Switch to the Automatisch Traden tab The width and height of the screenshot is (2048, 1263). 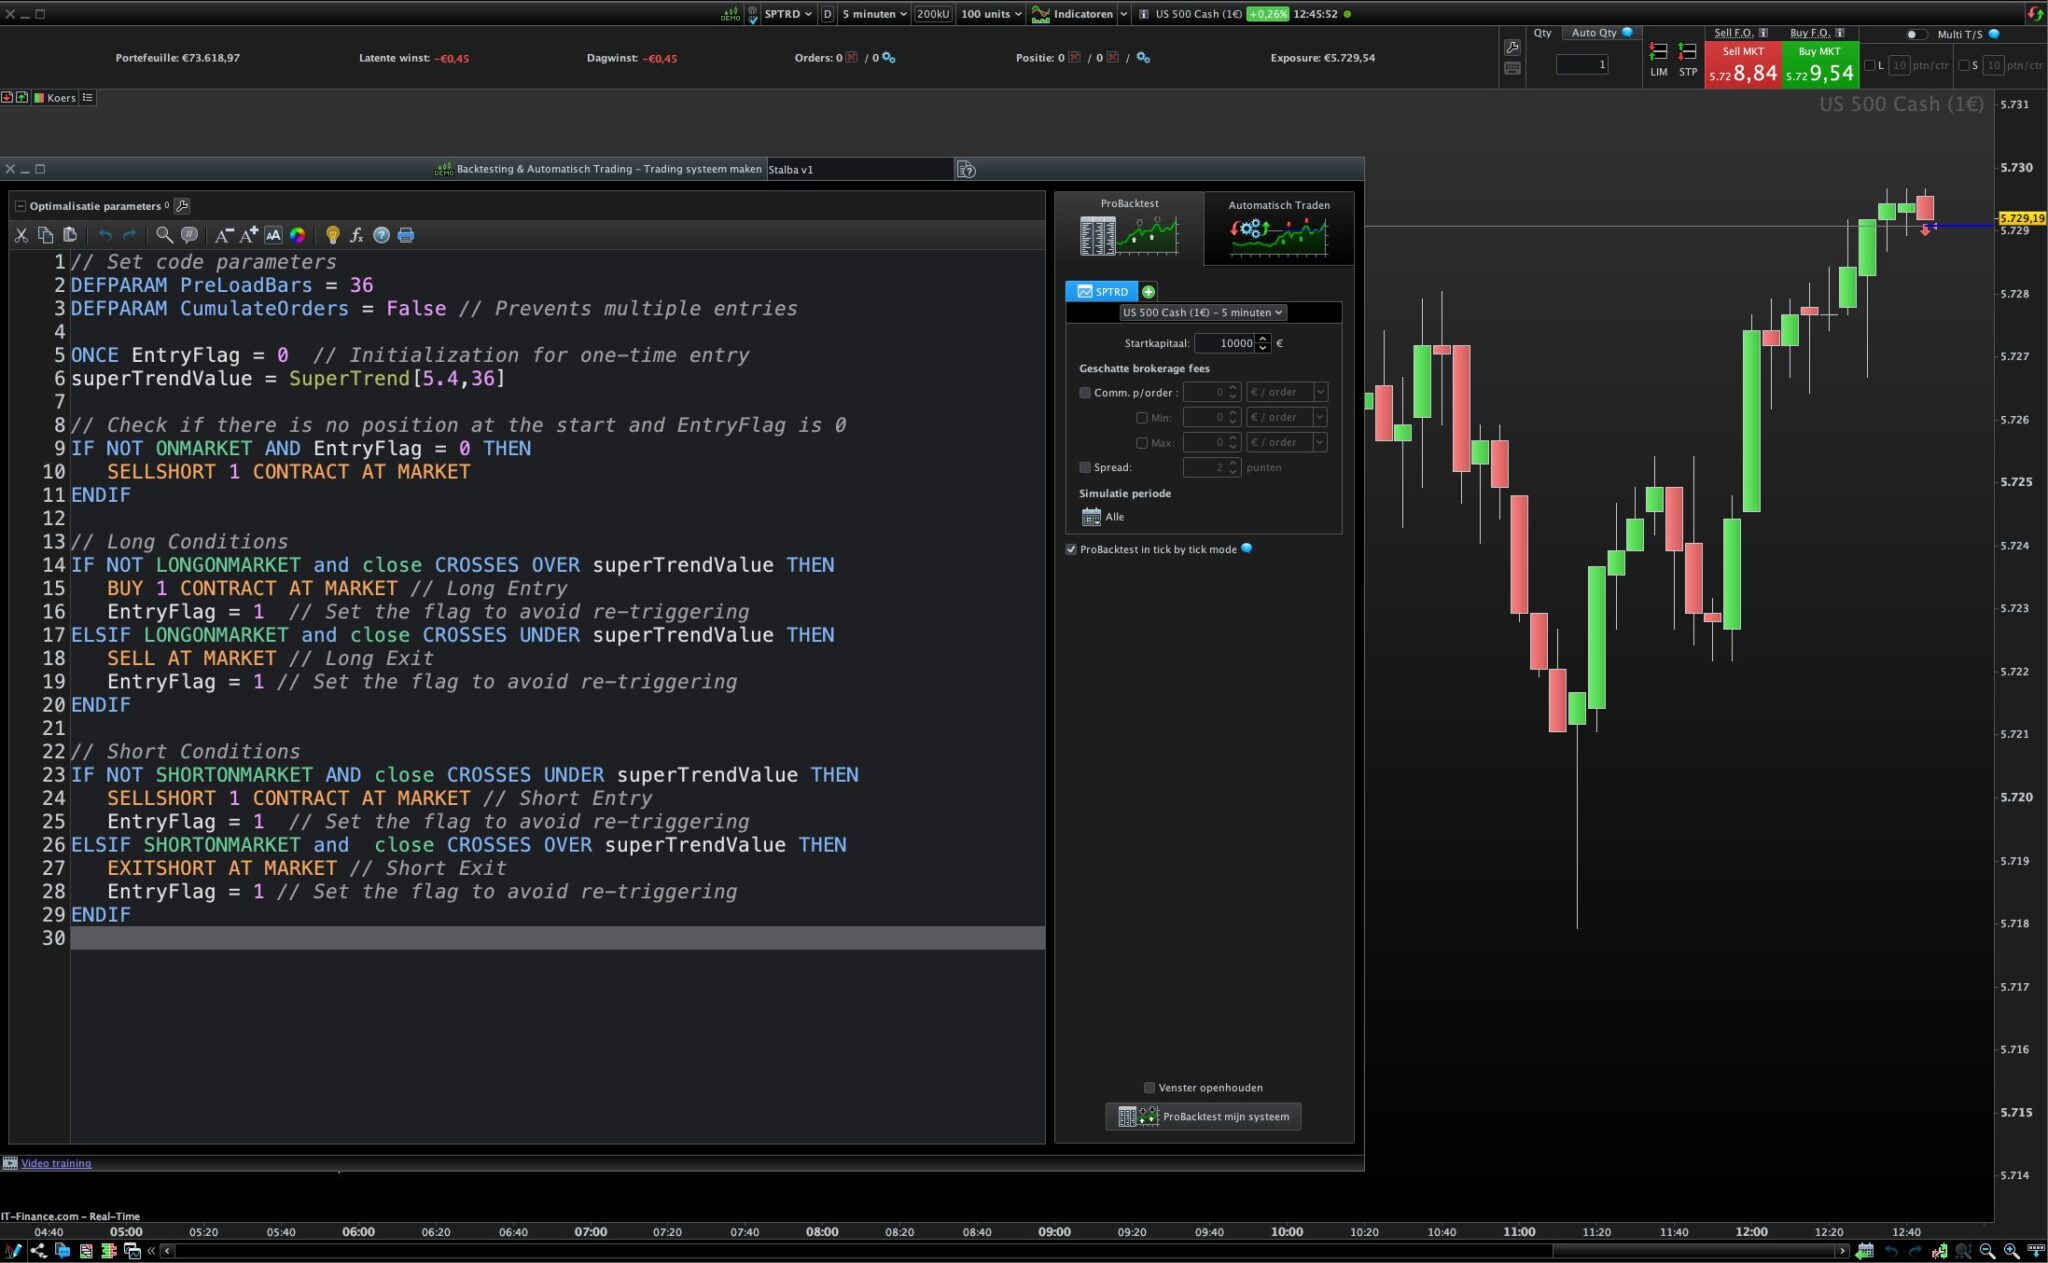click(x=1278, y=228)
